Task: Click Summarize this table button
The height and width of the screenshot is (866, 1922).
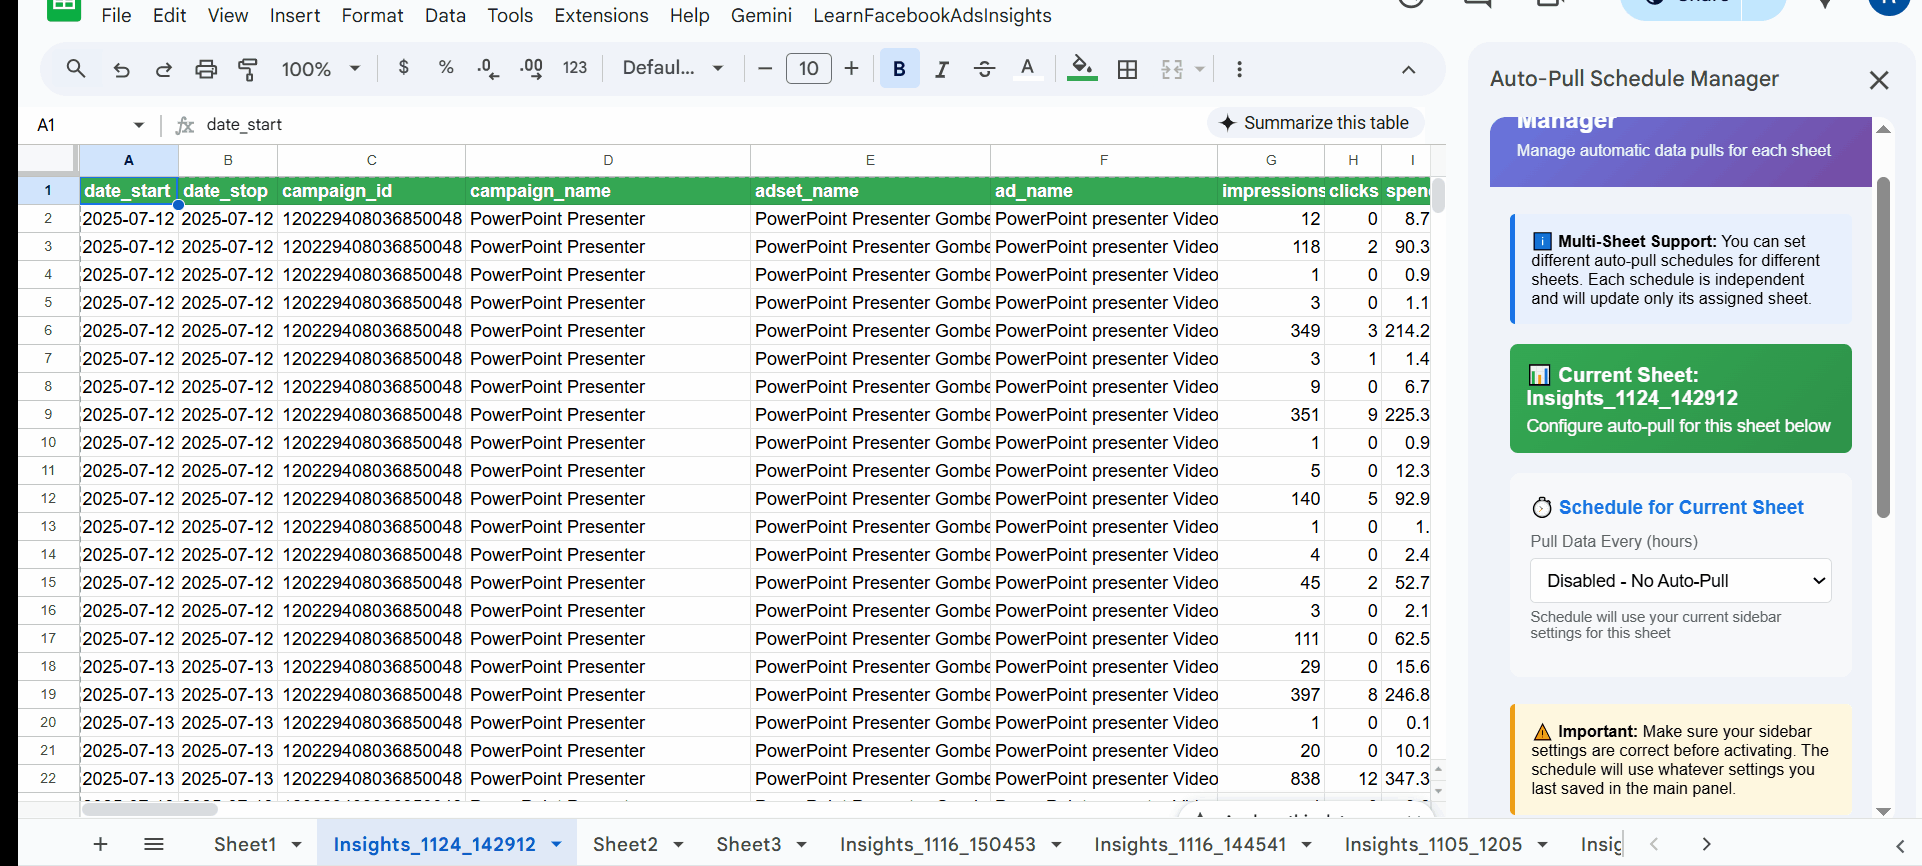Action: pyautogui.click(x=1314, y=123)
